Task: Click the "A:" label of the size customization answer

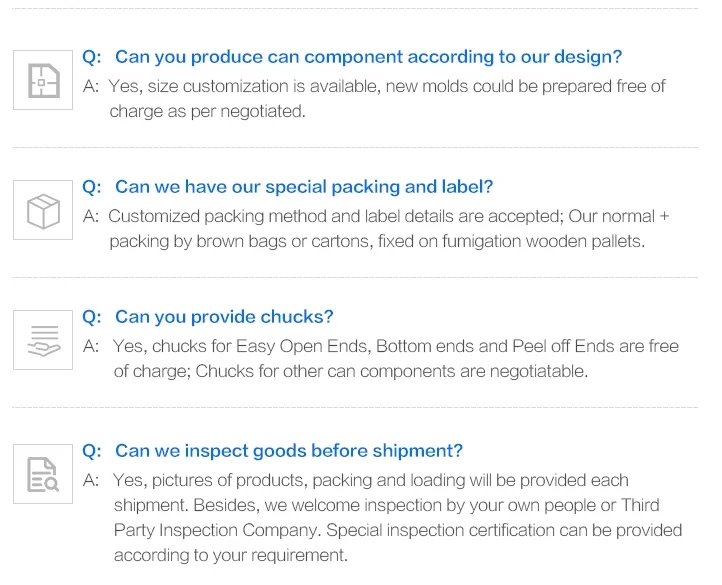Action: pos(91,86)
